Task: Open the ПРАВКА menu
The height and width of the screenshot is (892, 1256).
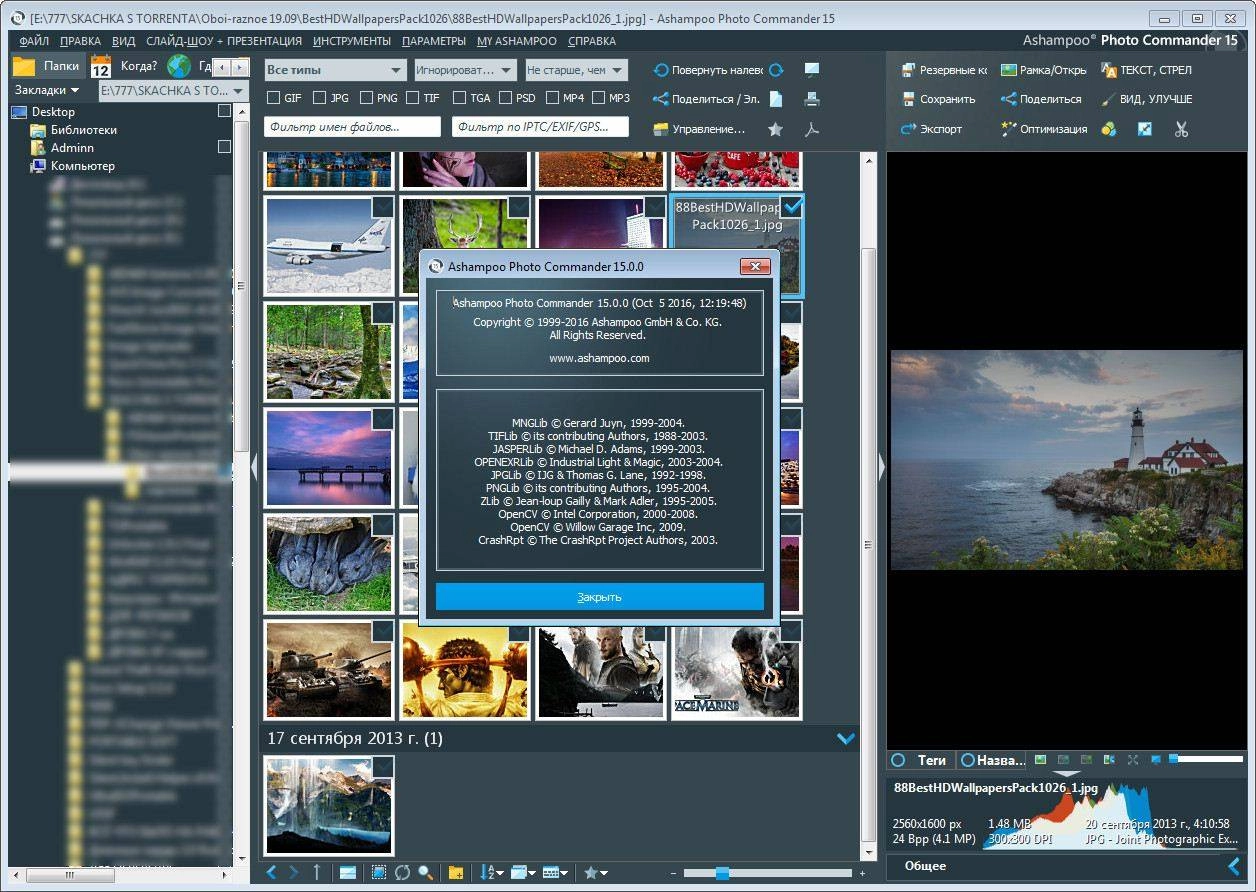Action: (80, 41)
